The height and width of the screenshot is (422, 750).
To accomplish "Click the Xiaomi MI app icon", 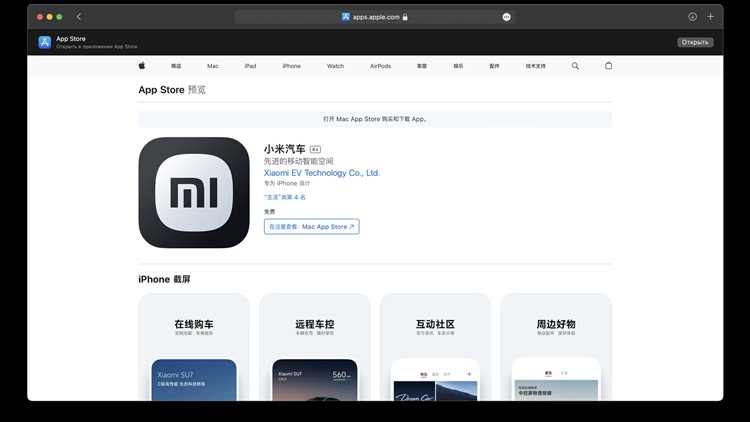I will click(x=194, y=192).
